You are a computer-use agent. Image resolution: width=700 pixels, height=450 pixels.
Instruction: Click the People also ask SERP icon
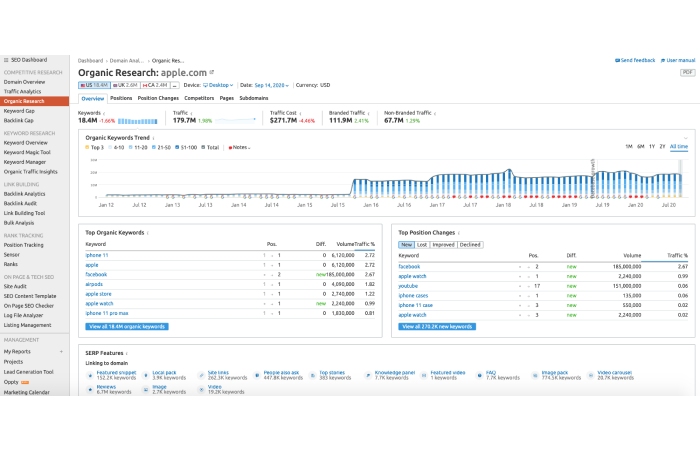click(257, 375)
